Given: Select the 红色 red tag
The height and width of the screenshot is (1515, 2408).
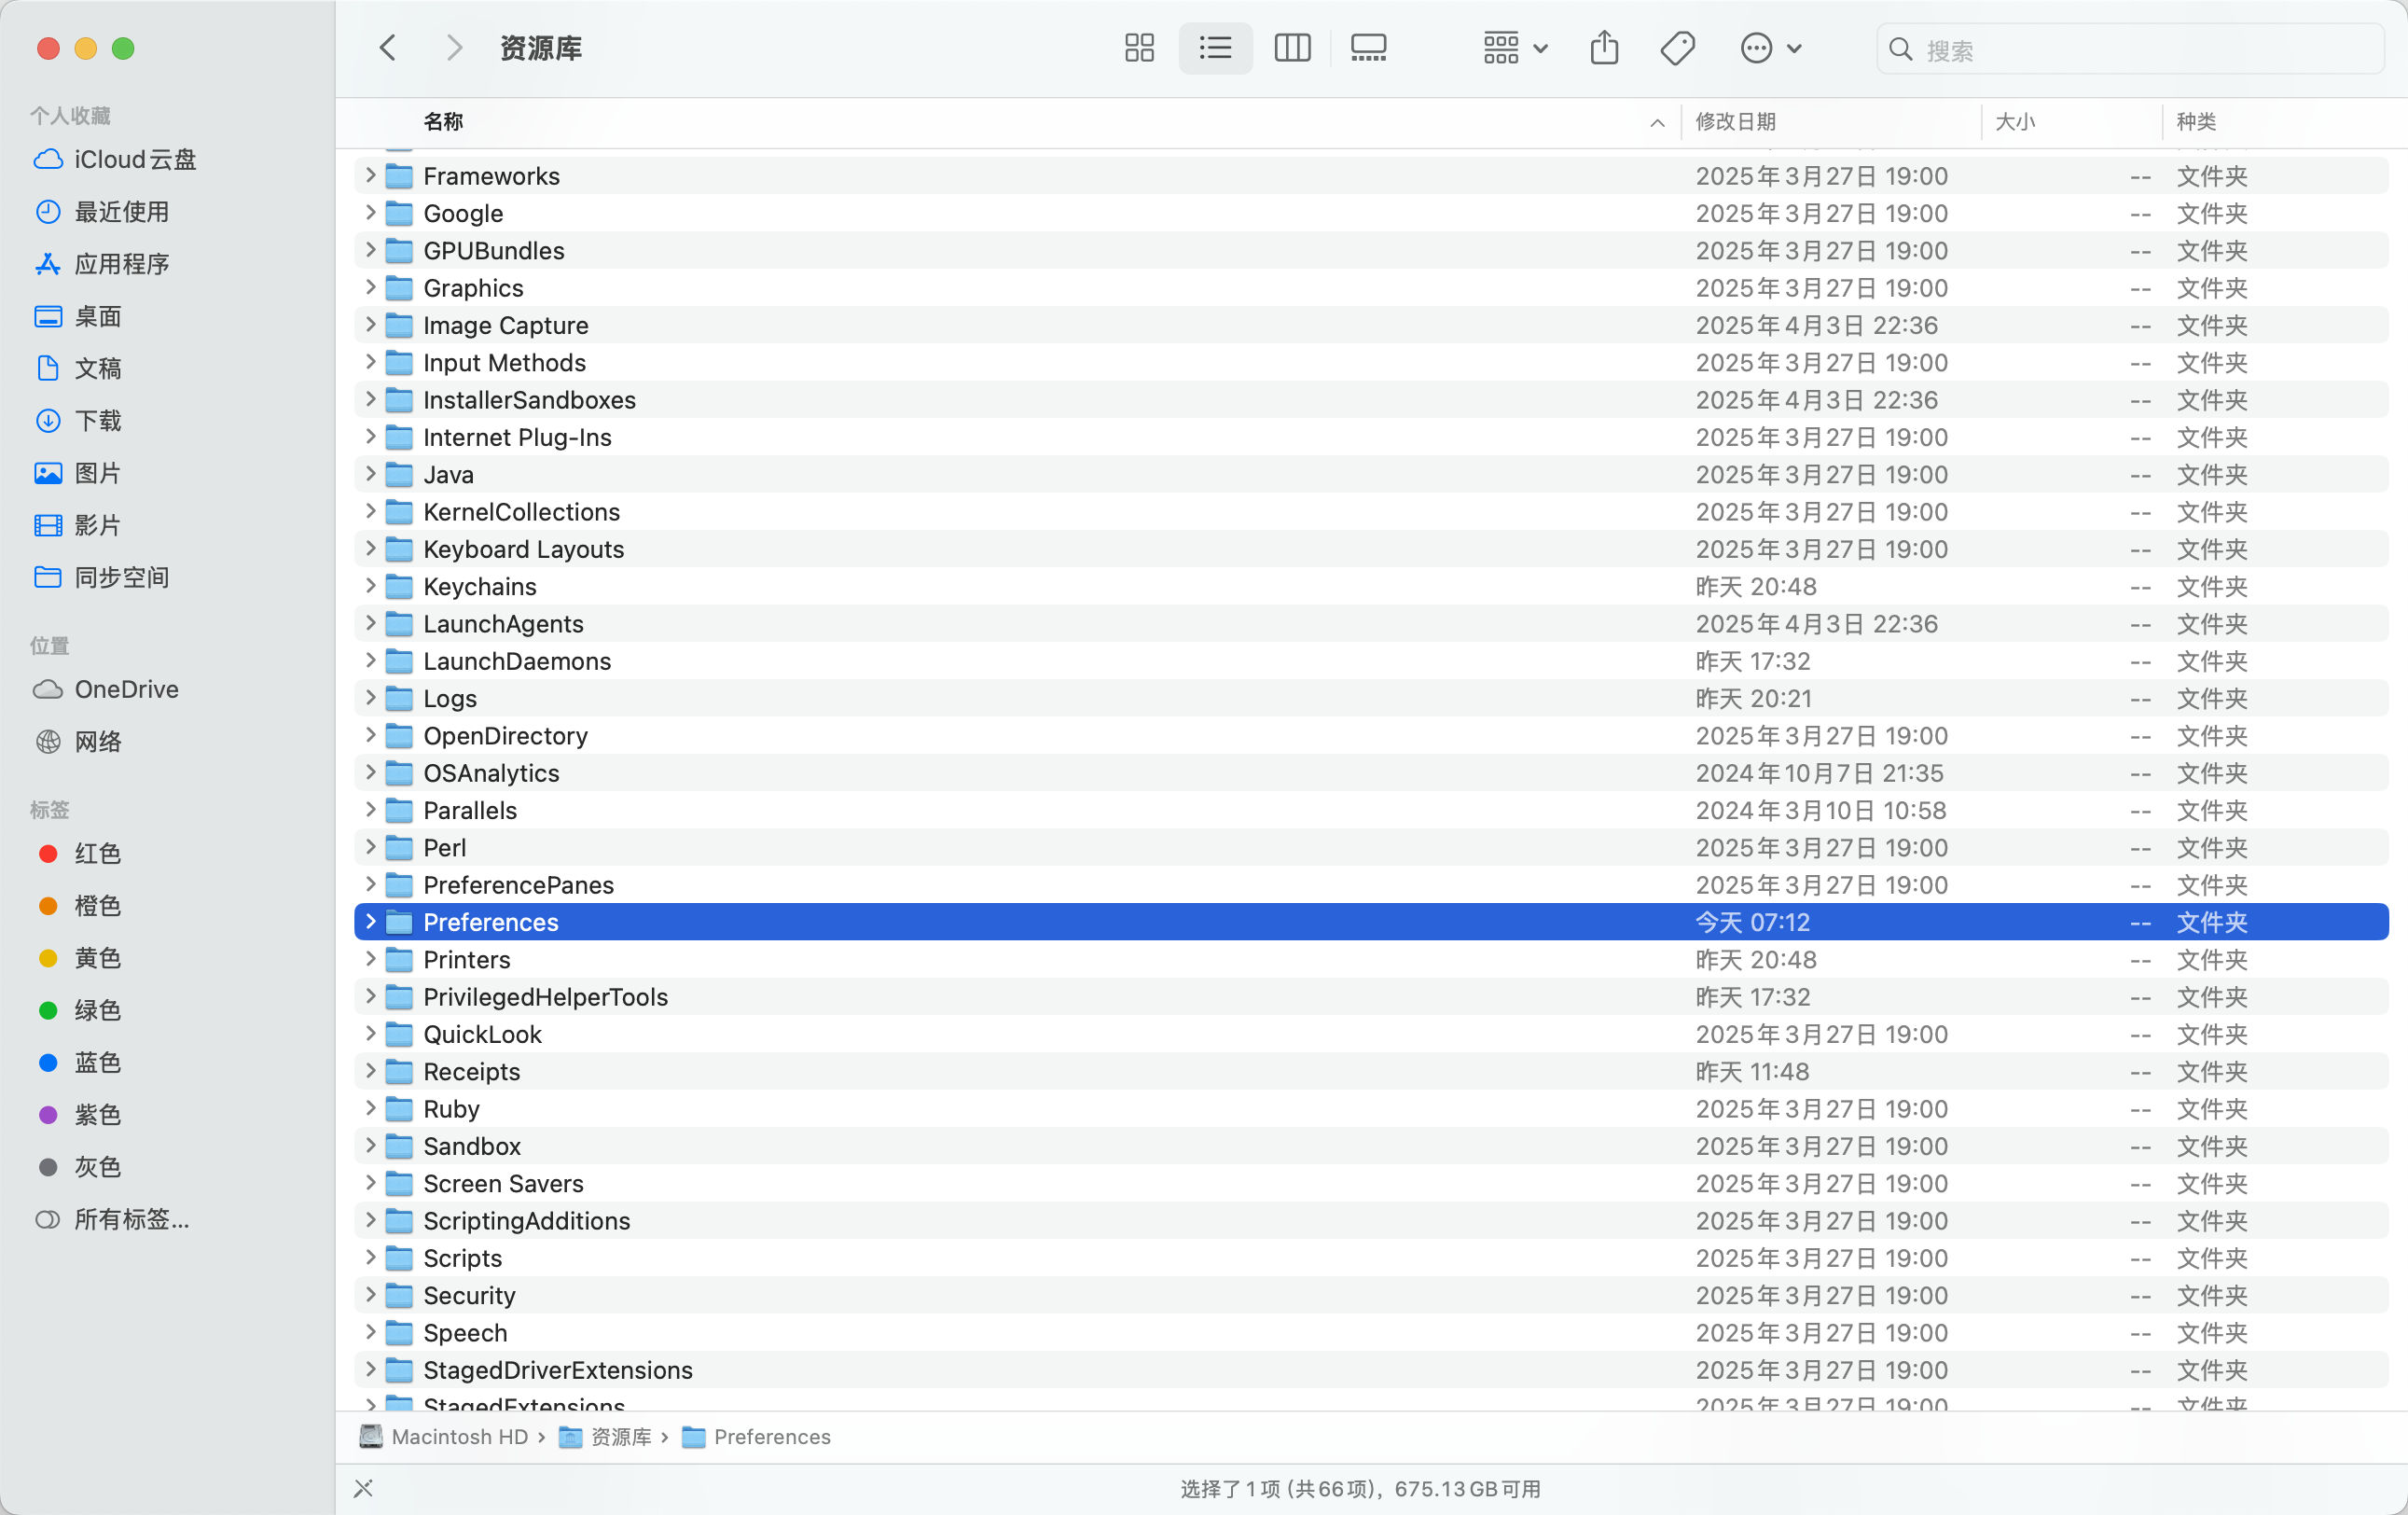Looking at the screenshot, I should (97, 853).
